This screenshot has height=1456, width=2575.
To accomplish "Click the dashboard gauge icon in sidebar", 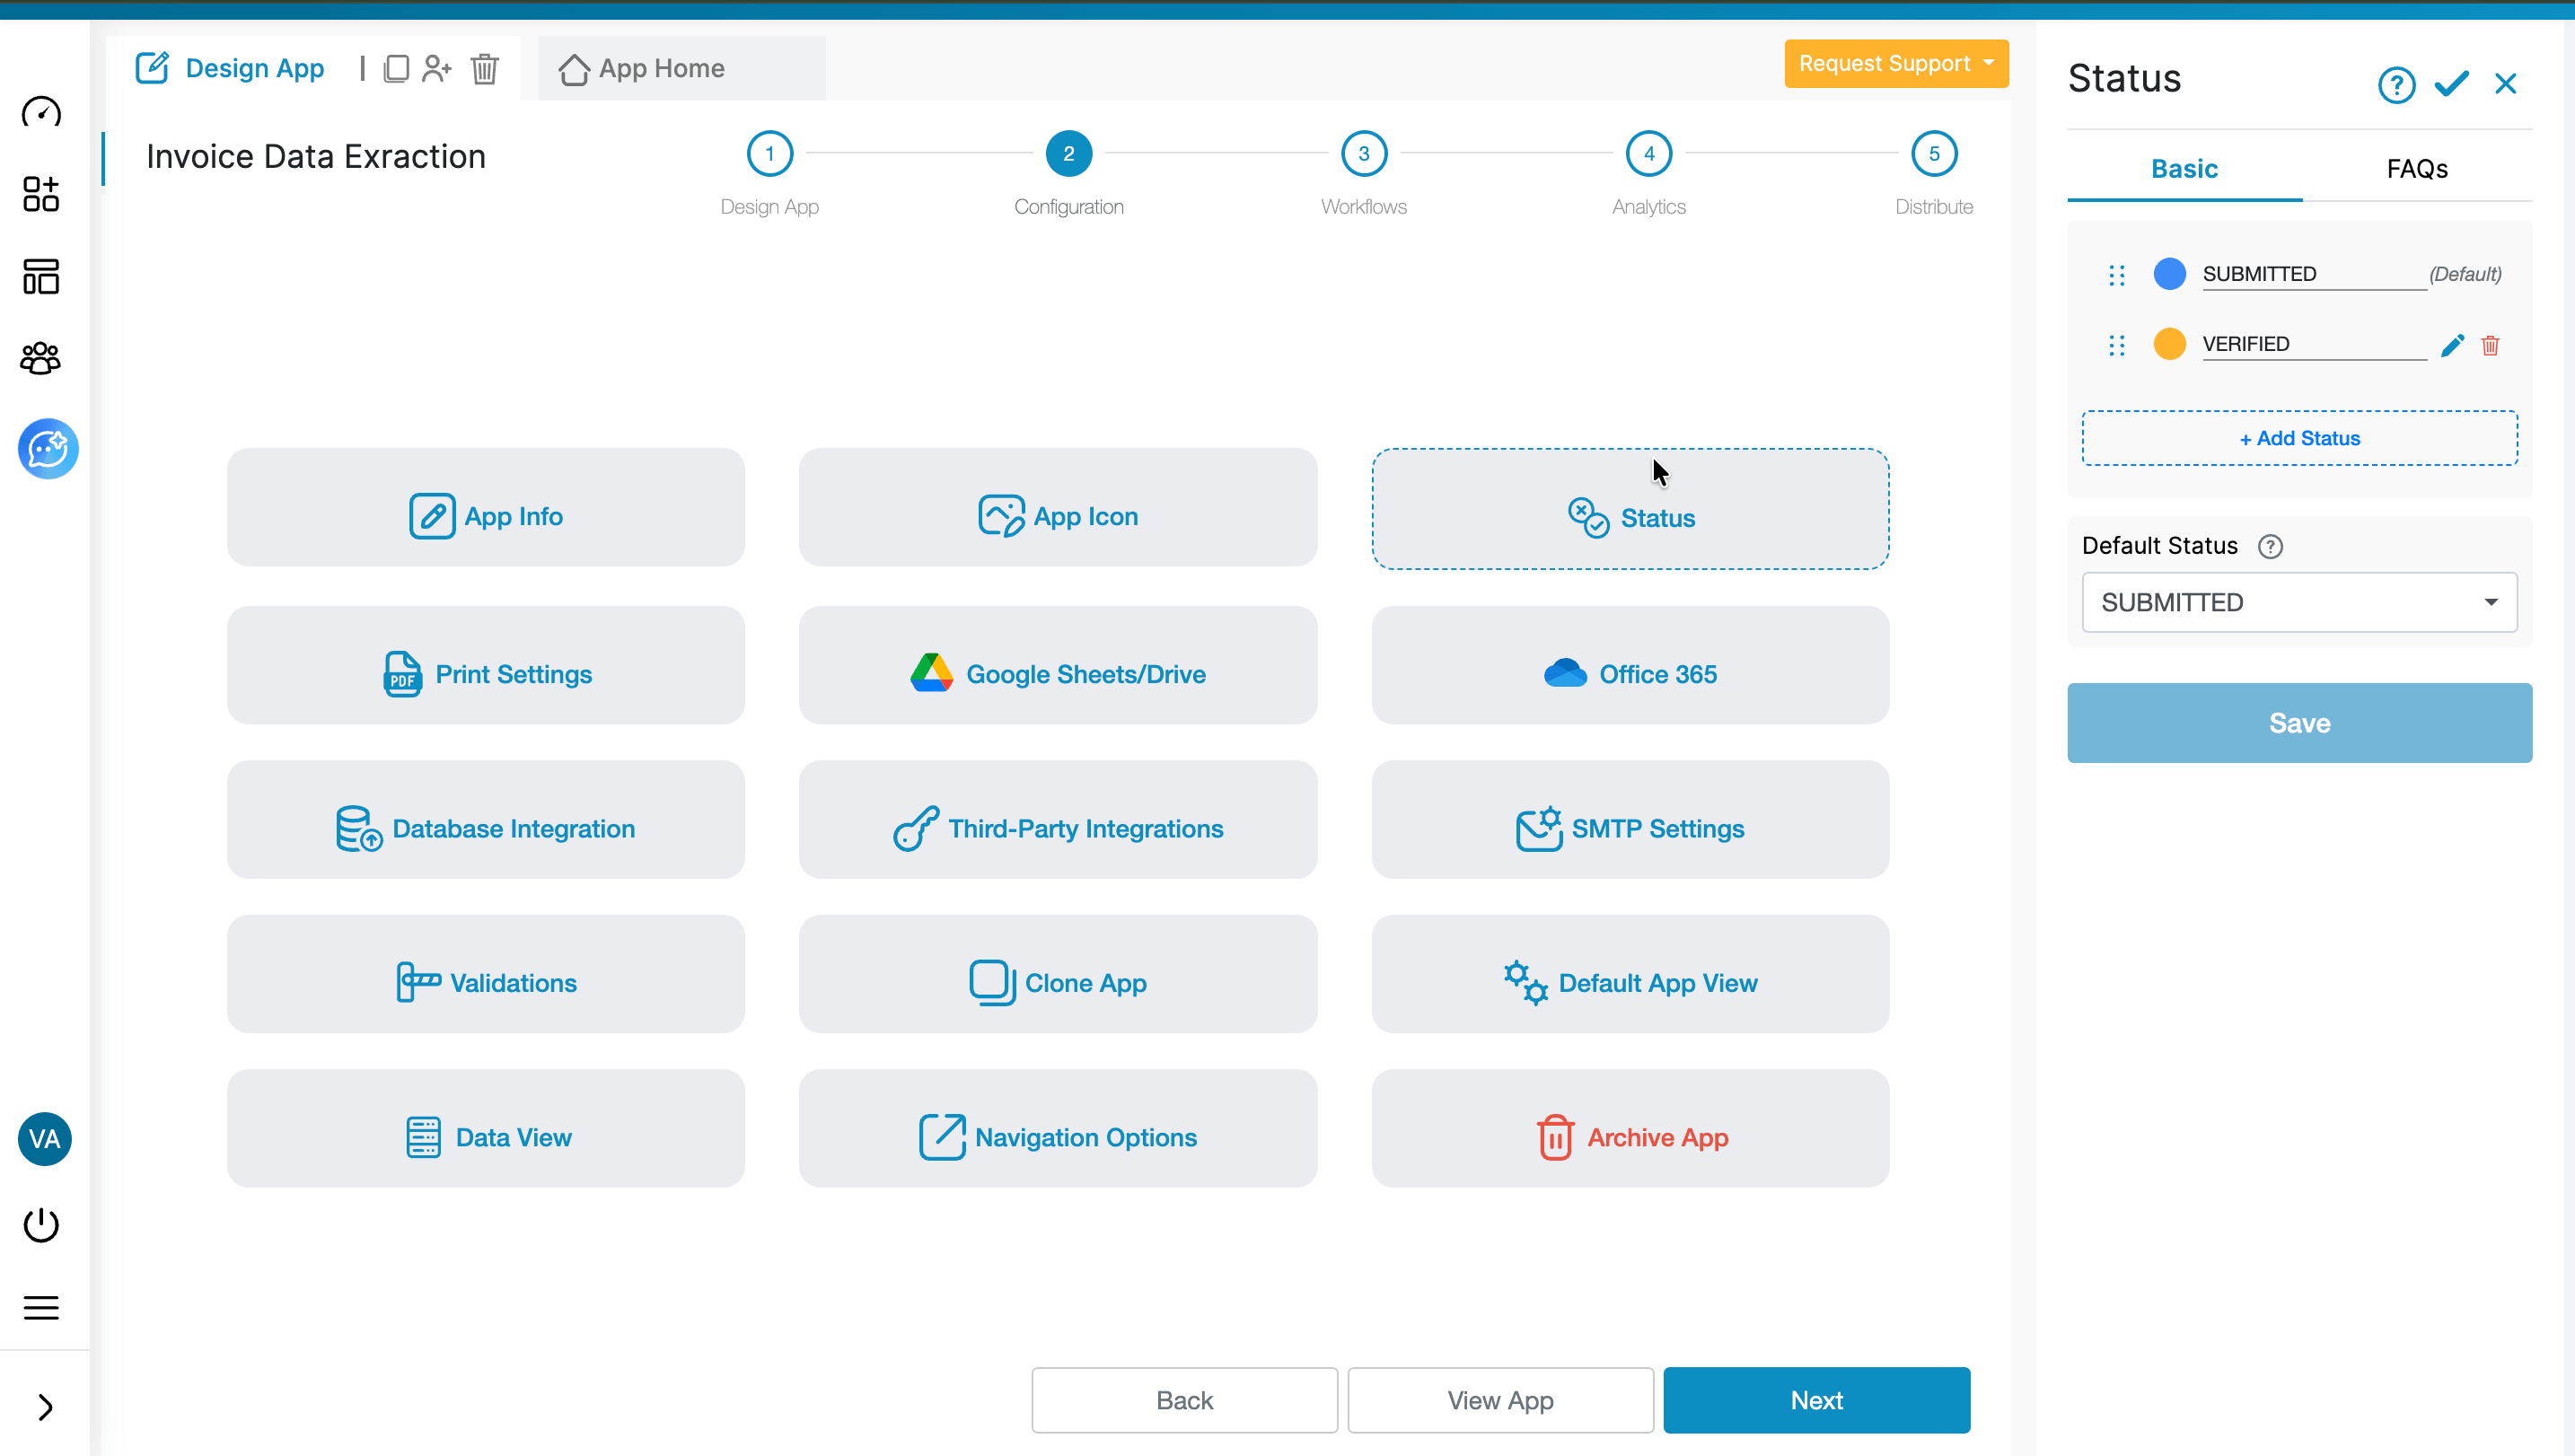I will [x=41, y=112].
